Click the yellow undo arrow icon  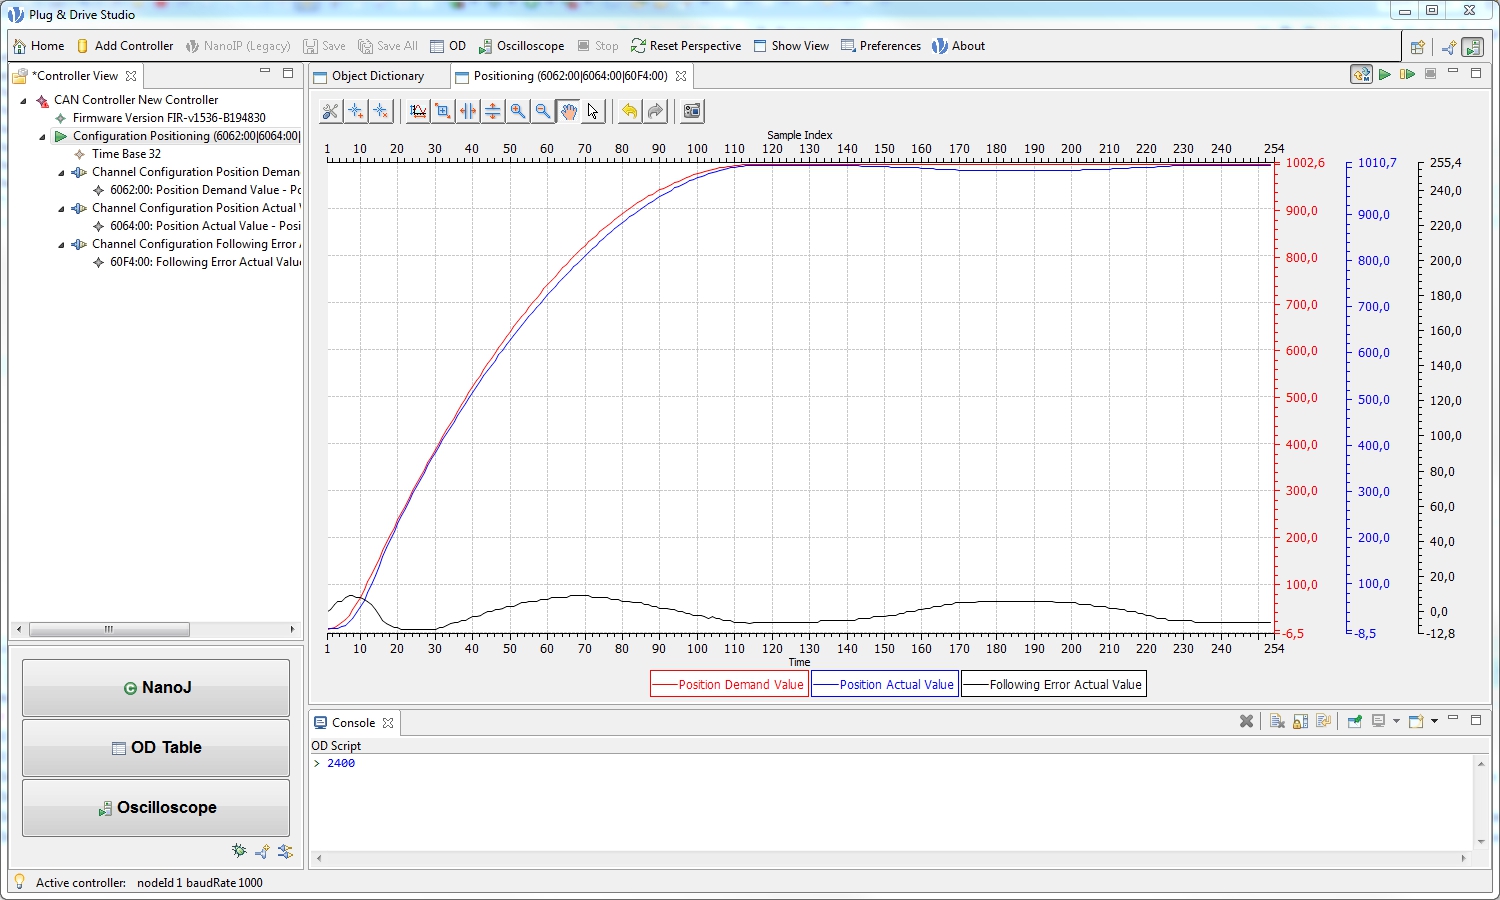(x=629, y=111)
